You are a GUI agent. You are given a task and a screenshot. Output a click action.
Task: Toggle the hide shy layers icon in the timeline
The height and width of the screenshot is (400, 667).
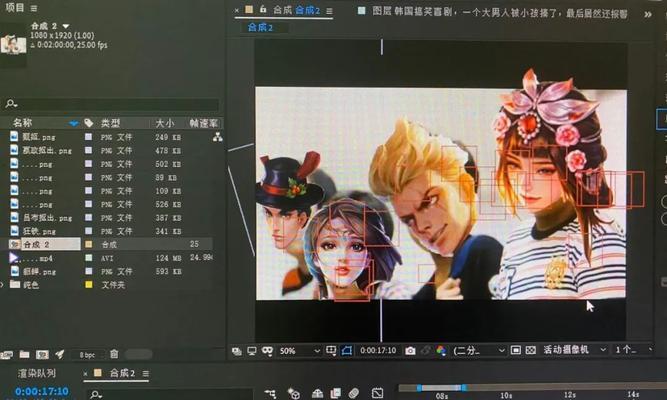317,394
